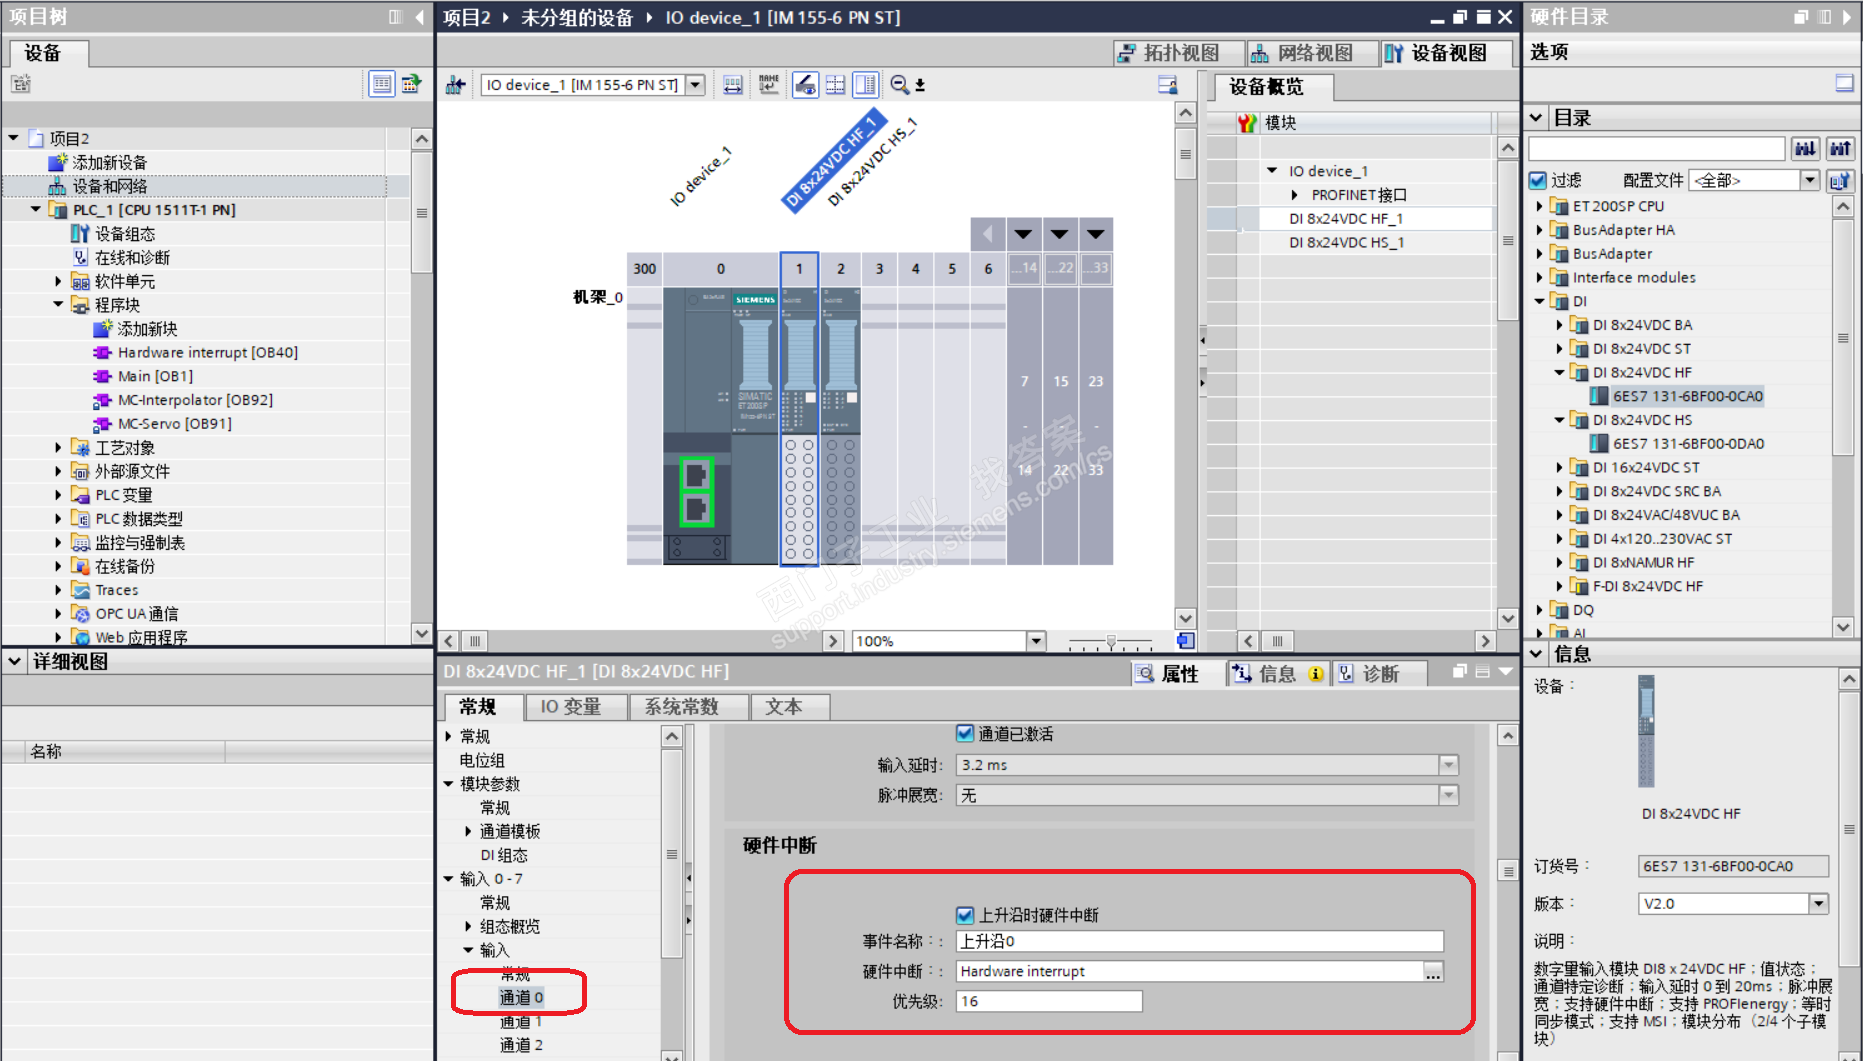Collapse the 模块参数 properties node
The width and height of the screenshot is (1863, 1061).
[449, 784]
